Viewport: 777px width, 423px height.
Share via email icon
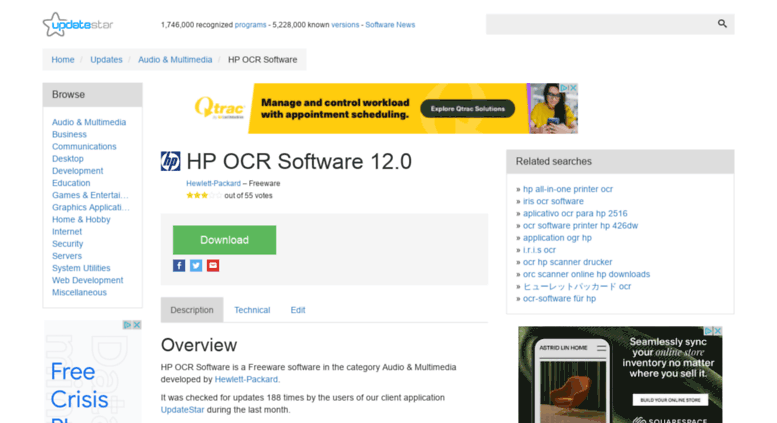coord(213,265)
